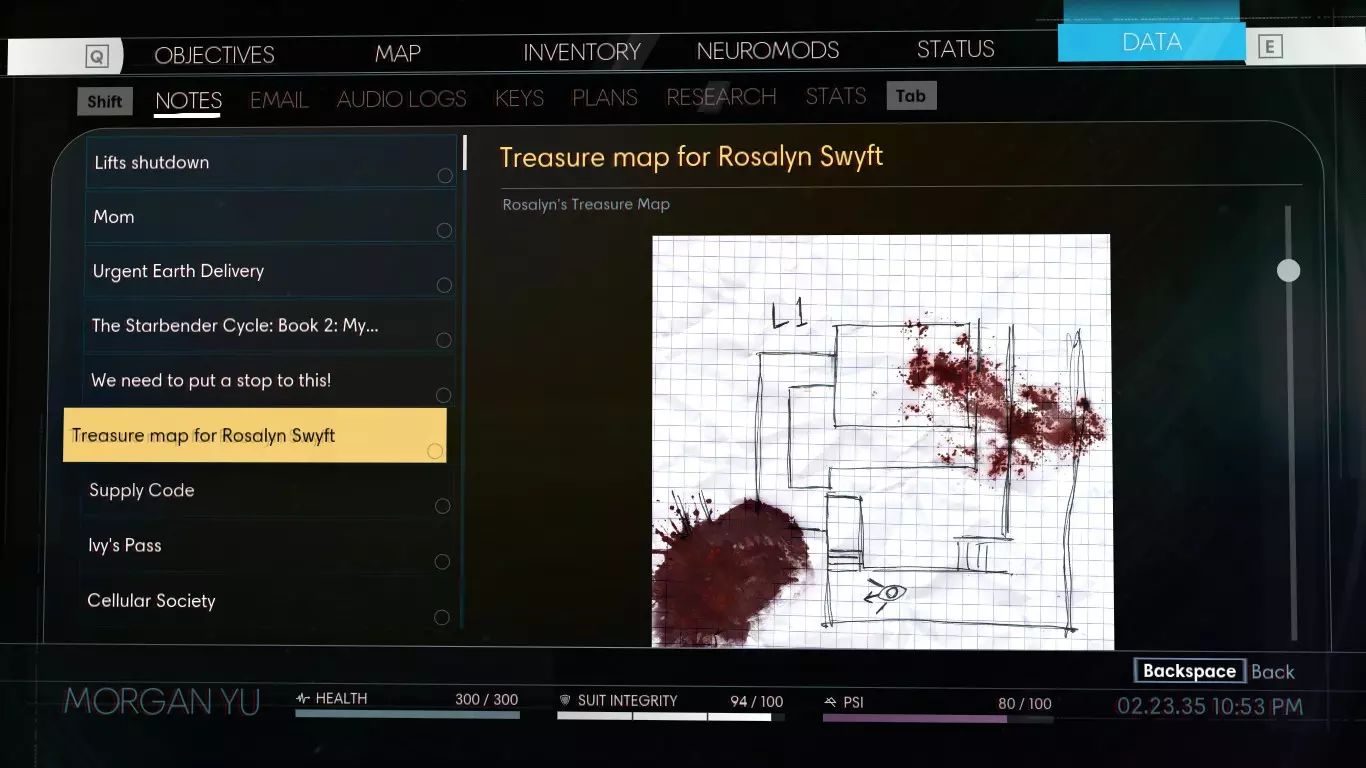Click the 80 / 100 PSI value
This screenshot has width=1366, height=768.
pyautogui.click(x=1025, y=704)
